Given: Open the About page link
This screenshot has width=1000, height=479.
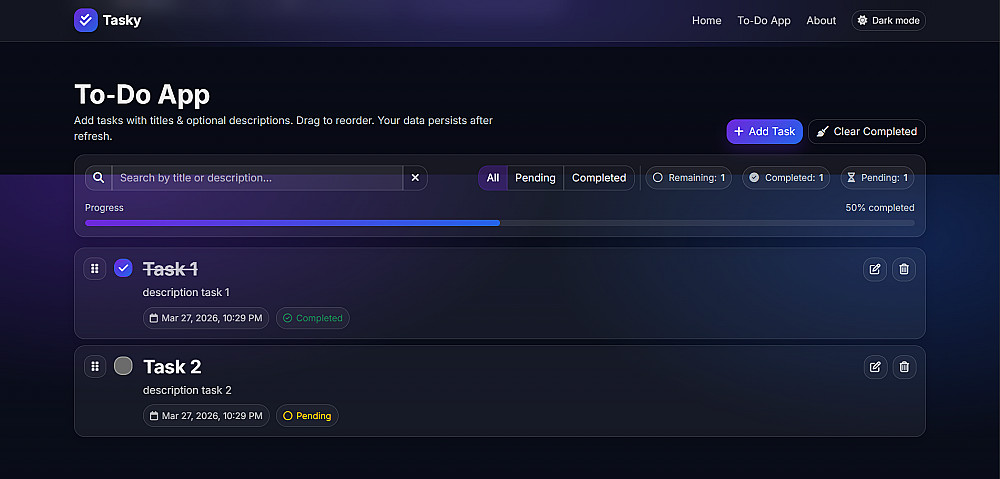Looking at the screenshot, I should pyautogui.click(x=821, y=20).
